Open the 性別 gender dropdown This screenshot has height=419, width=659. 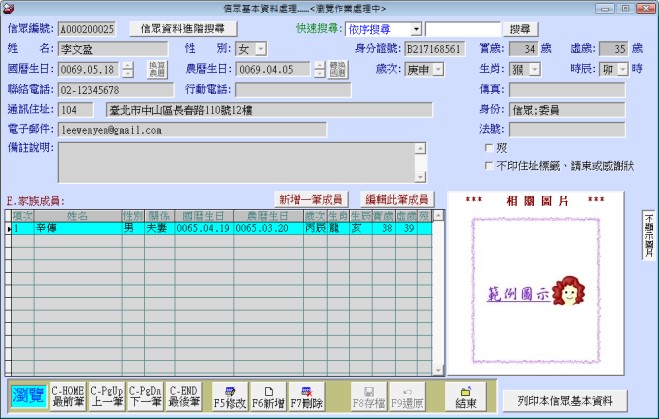coord(261,49)
